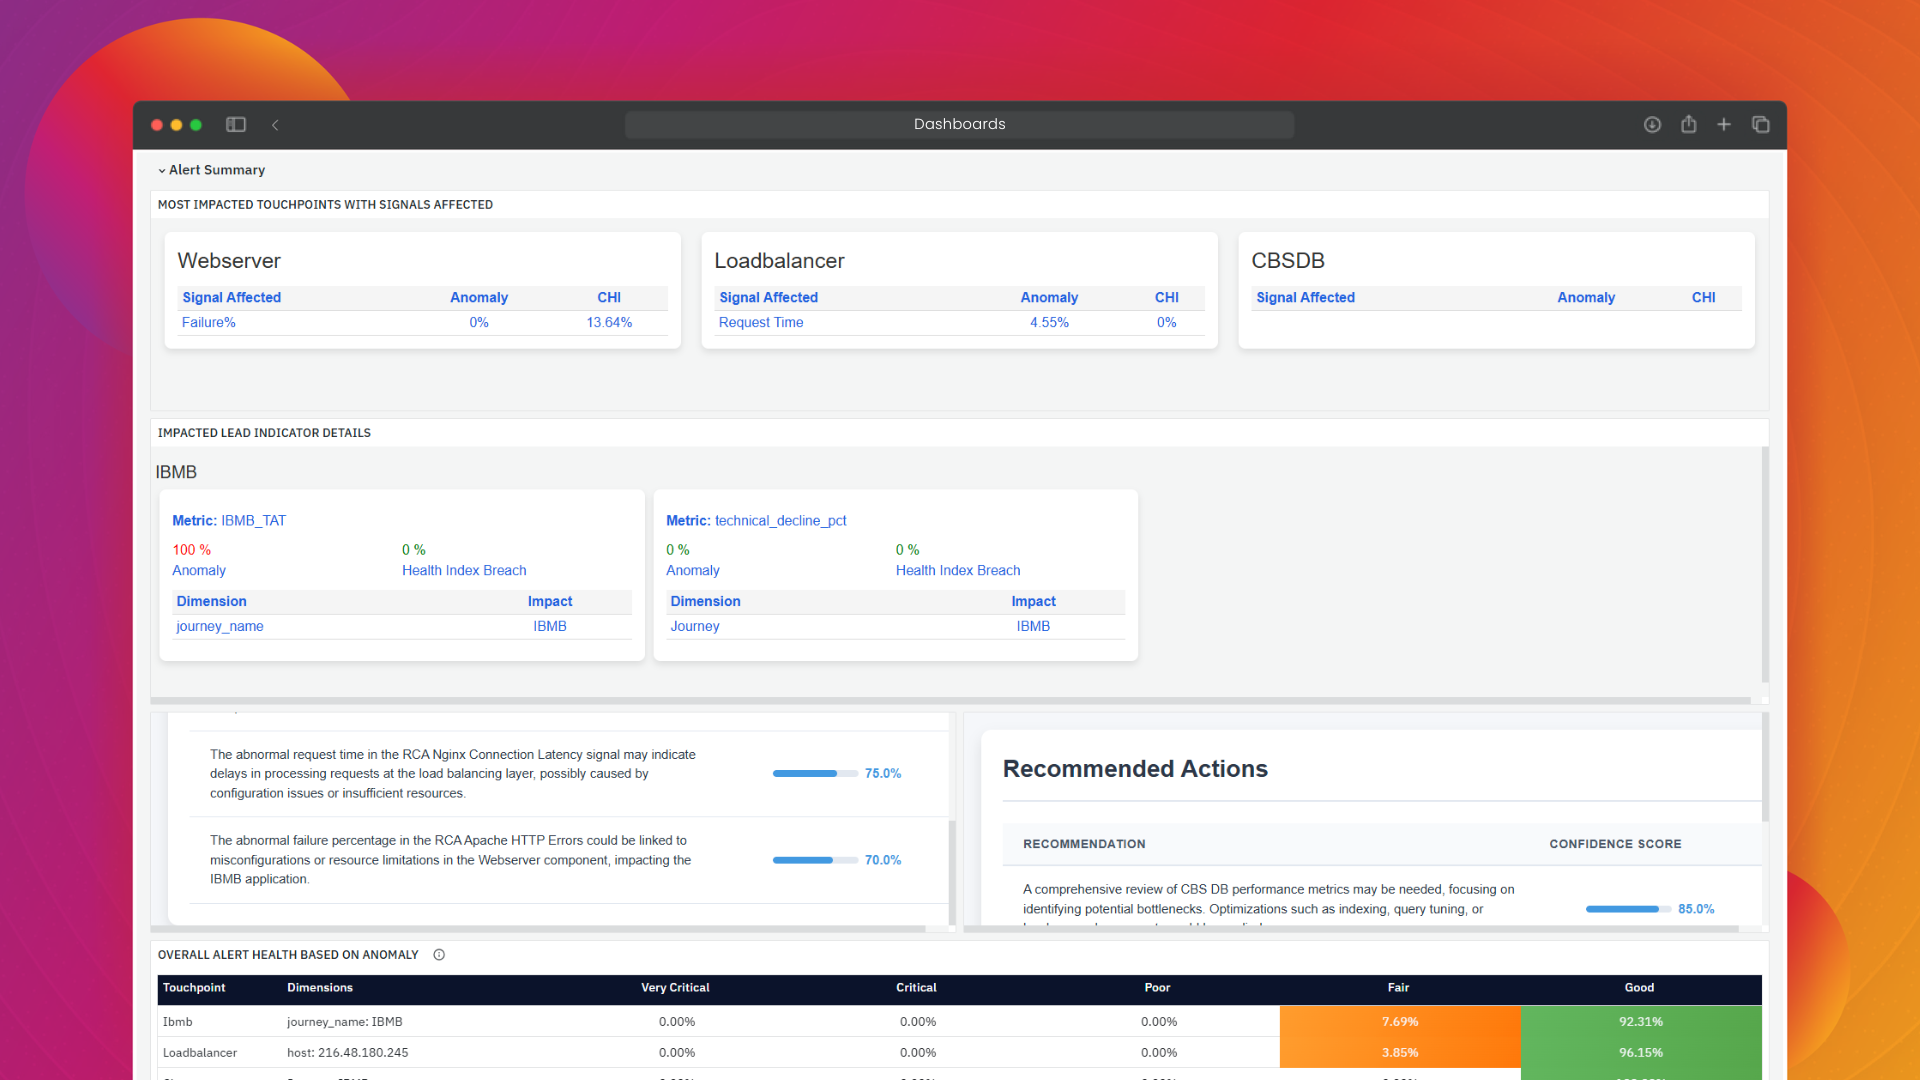Screen dimensions: 1920x1080
Task: Click the 85.0% confidence score bar
Action: [1627, 909]
